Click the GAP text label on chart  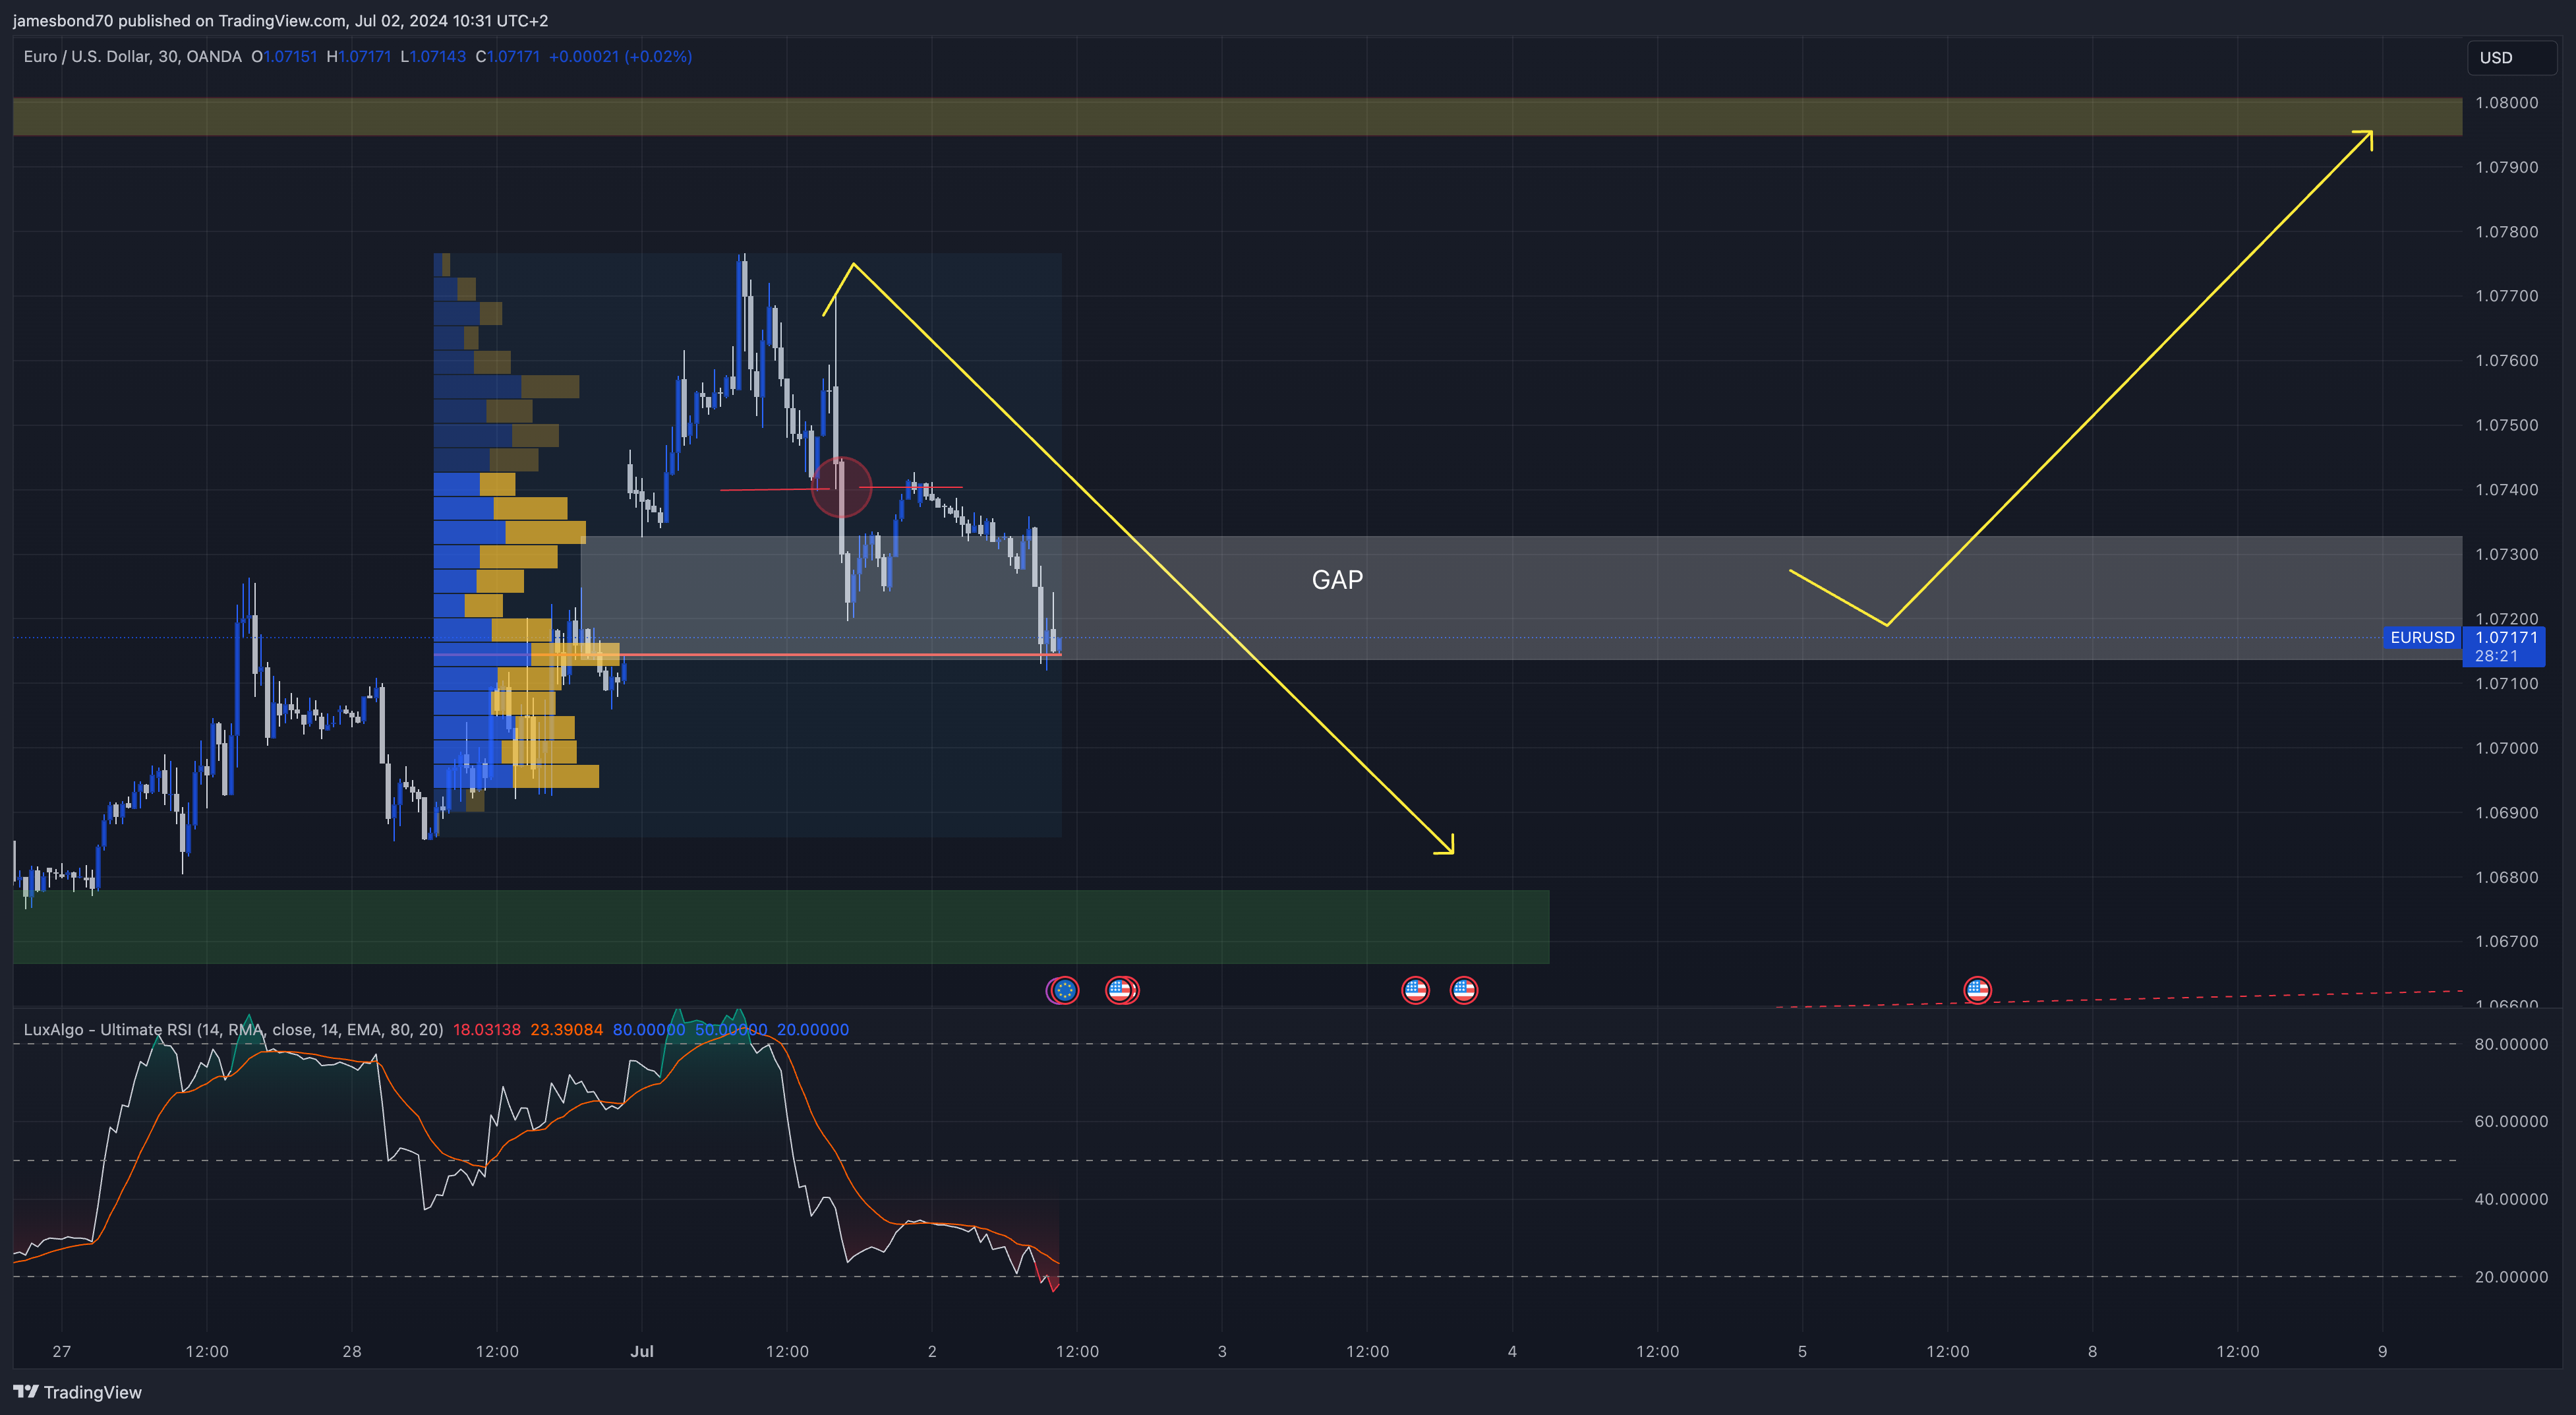pos(1337,580)
